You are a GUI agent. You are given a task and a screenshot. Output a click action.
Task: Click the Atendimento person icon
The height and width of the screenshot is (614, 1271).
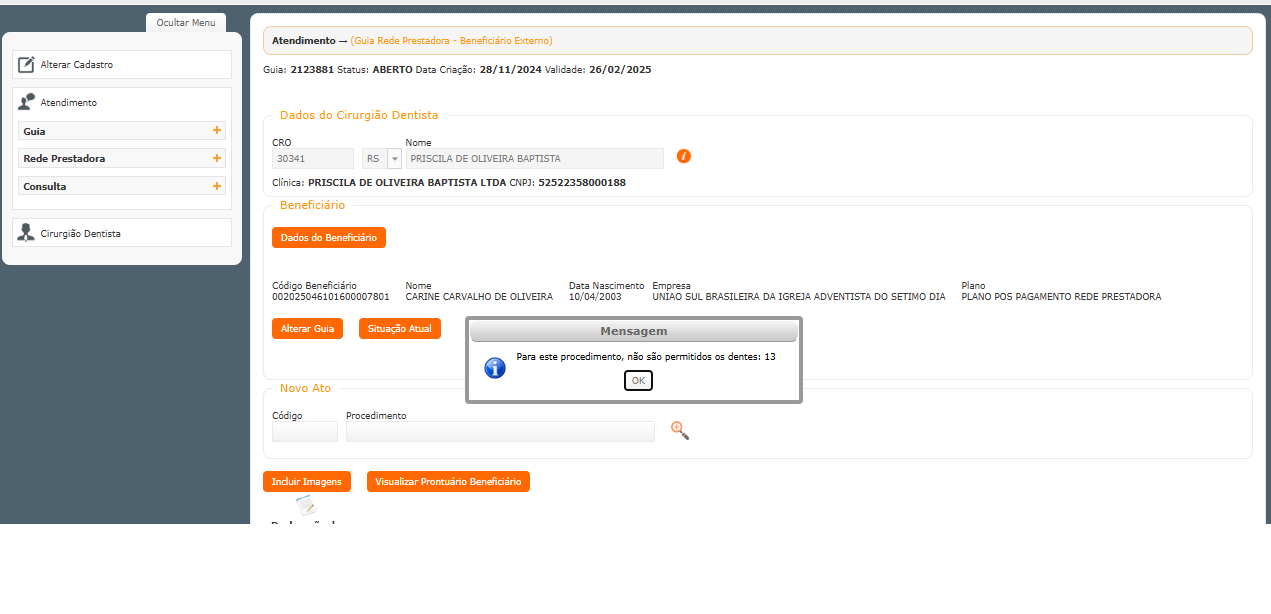pyautogui.click(x=26, y=102)
